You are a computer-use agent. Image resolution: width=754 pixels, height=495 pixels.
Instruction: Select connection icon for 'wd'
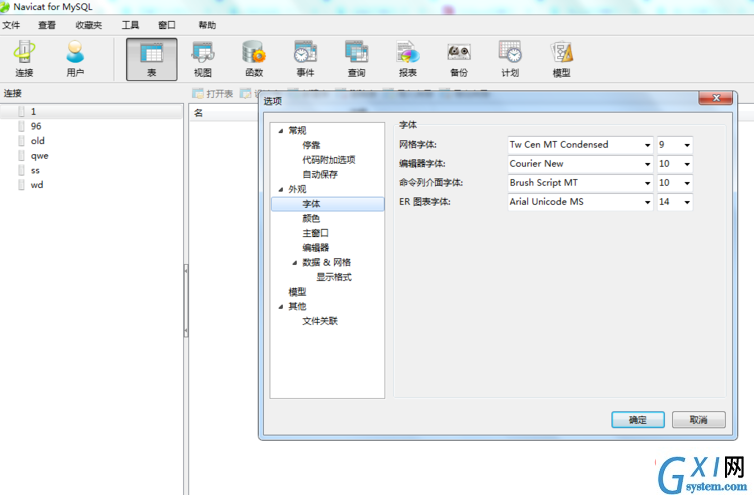coord(21,185)
